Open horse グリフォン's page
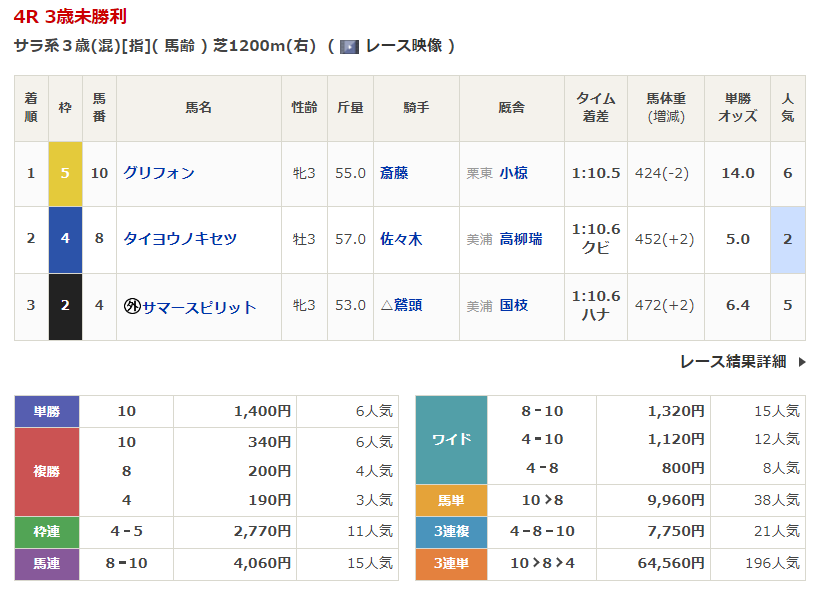Image resolution: width=821 pixels, height=590 pixels. pyautogui.click(x=159, y=173)
